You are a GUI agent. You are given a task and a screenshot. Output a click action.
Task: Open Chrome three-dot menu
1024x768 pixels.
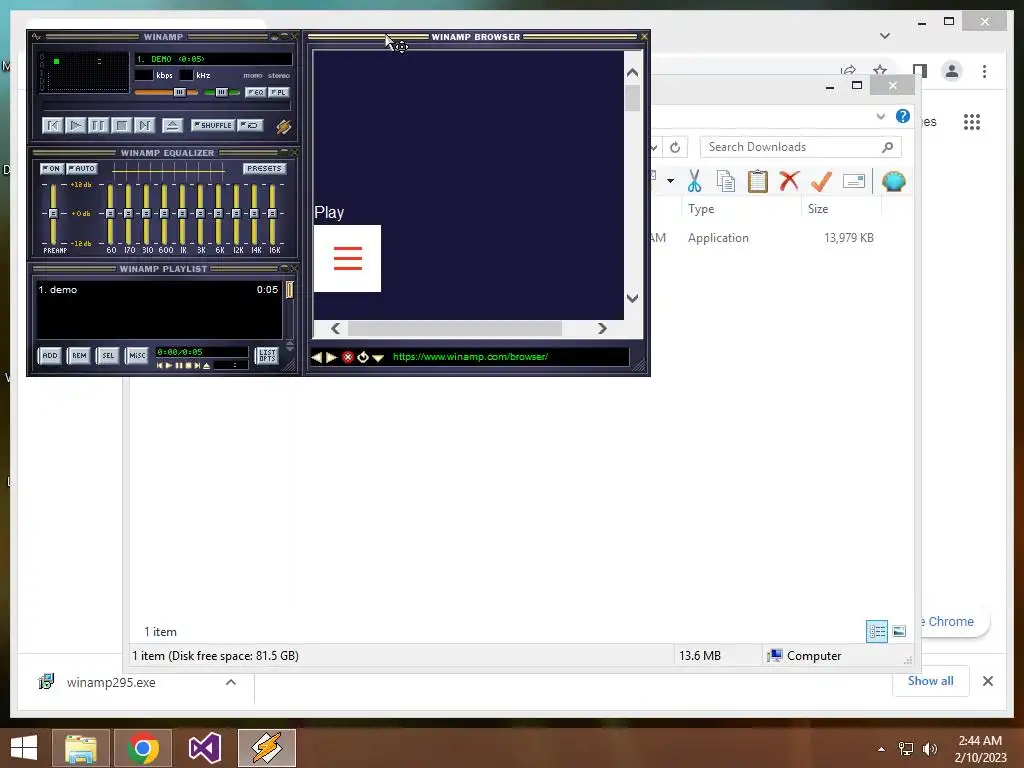[984, 71]
